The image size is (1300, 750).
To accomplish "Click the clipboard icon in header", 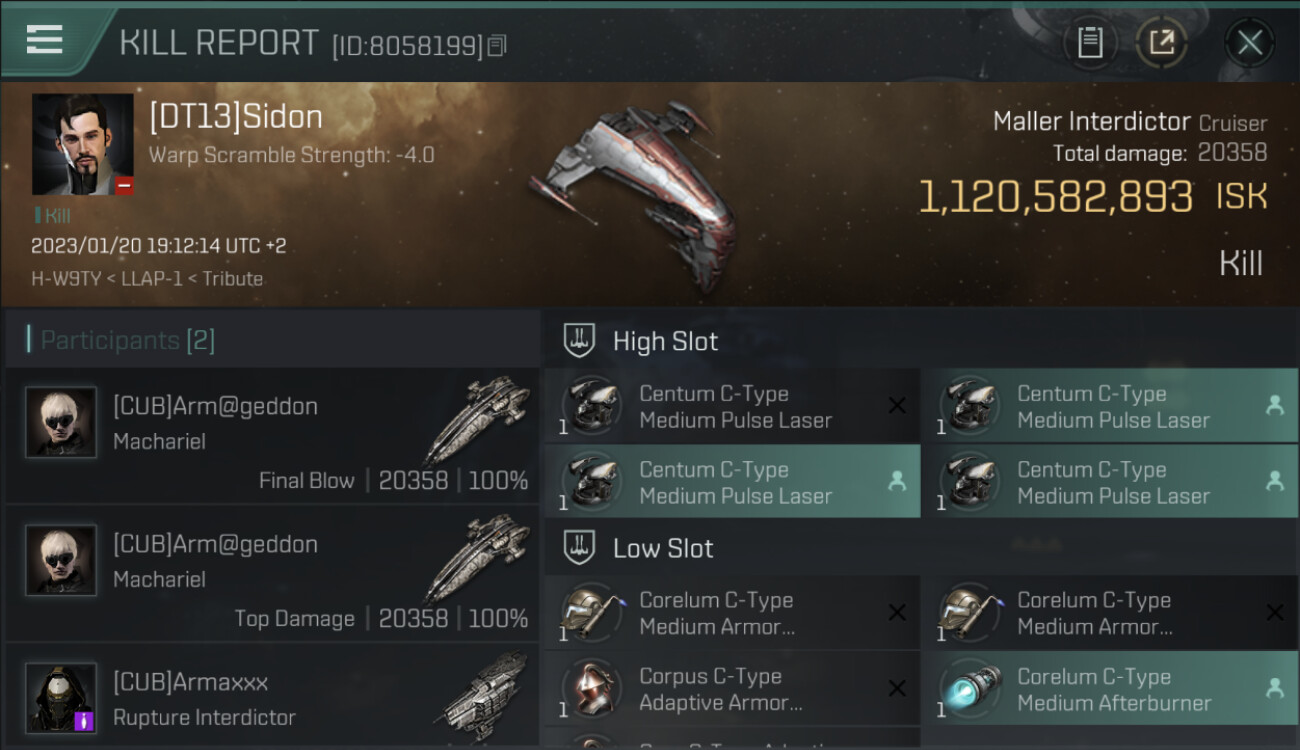I will pos(1090,43).
